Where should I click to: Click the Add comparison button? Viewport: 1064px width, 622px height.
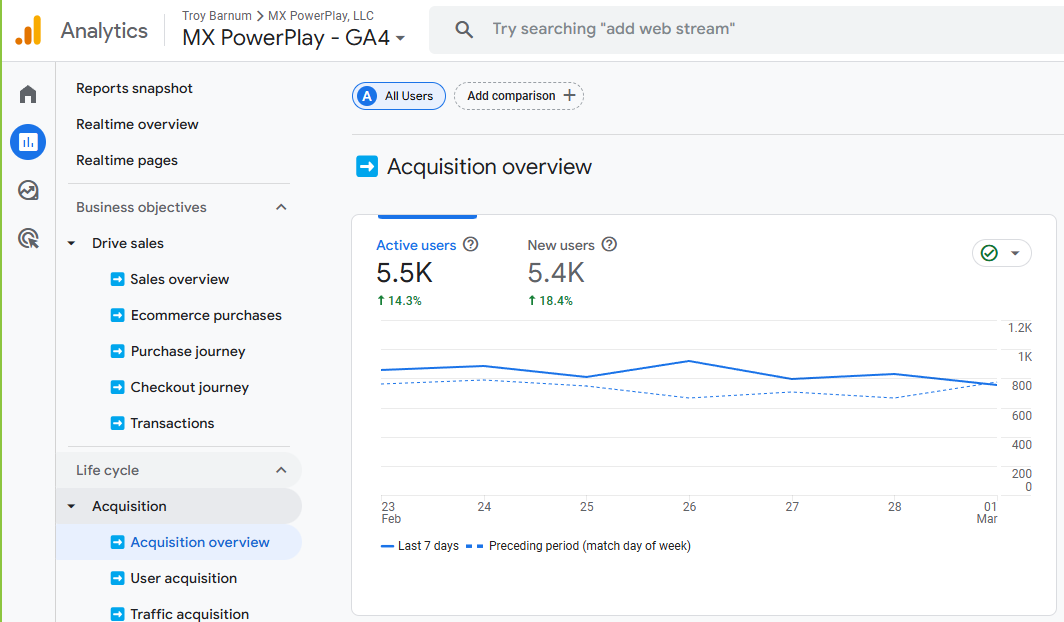[519, 96]
